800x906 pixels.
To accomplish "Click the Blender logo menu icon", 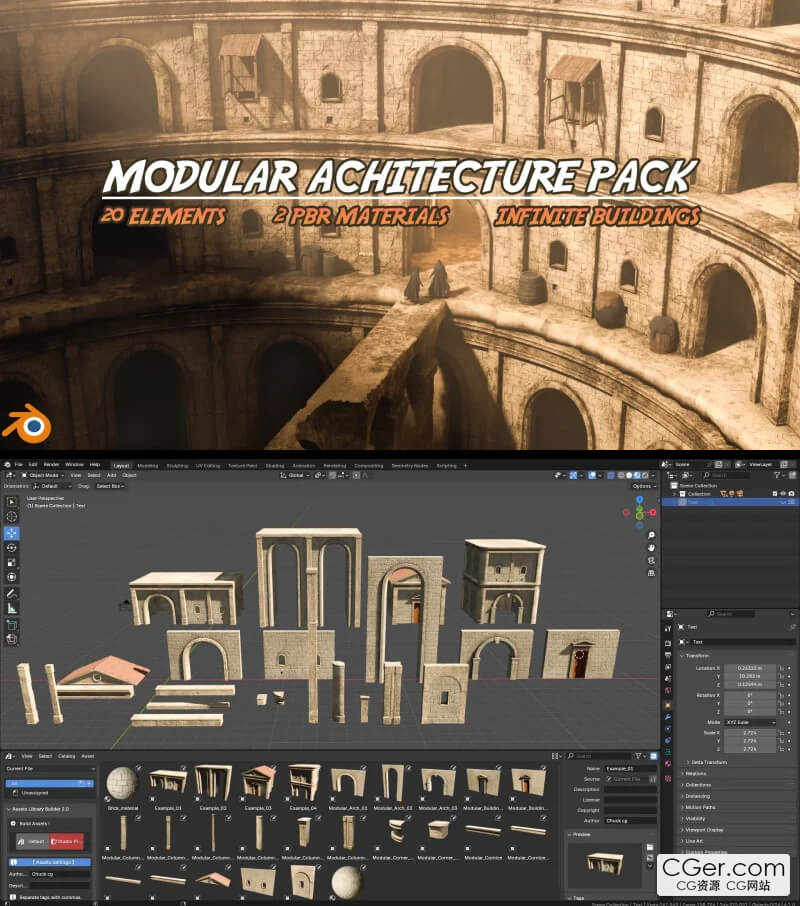I will (x=8, y=465).
